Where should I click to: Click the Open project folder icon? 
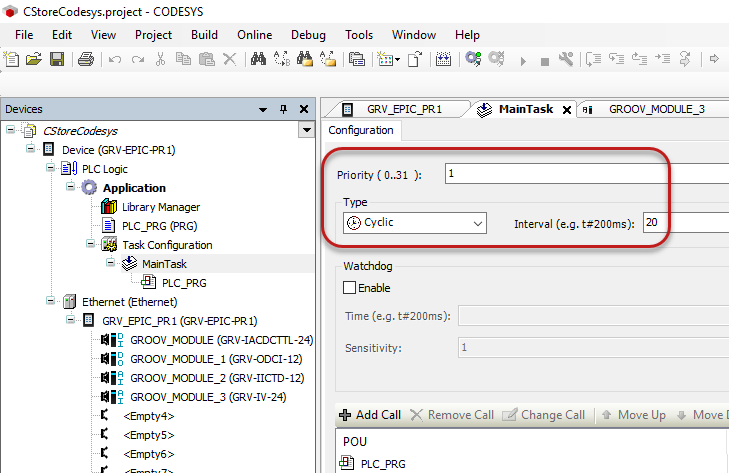tap(34, 60)
